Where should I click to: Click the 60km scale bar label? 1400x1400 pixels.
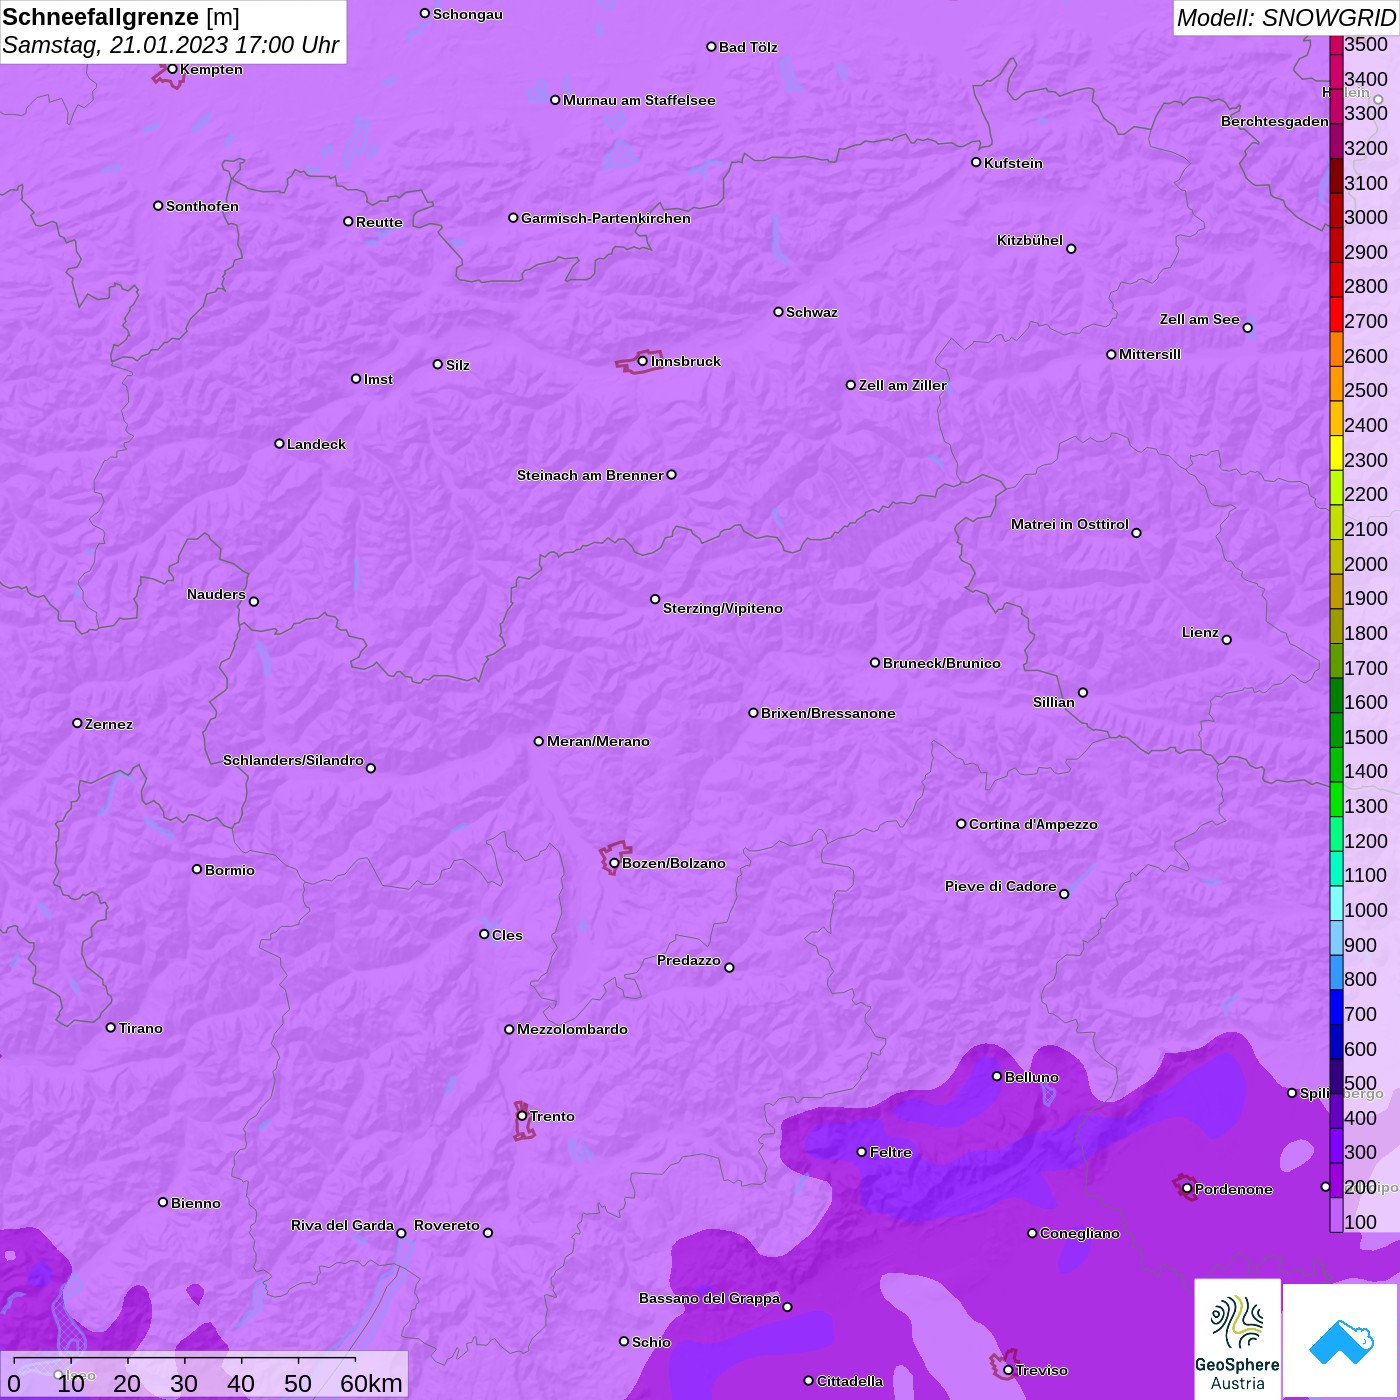coord(371,1383)
